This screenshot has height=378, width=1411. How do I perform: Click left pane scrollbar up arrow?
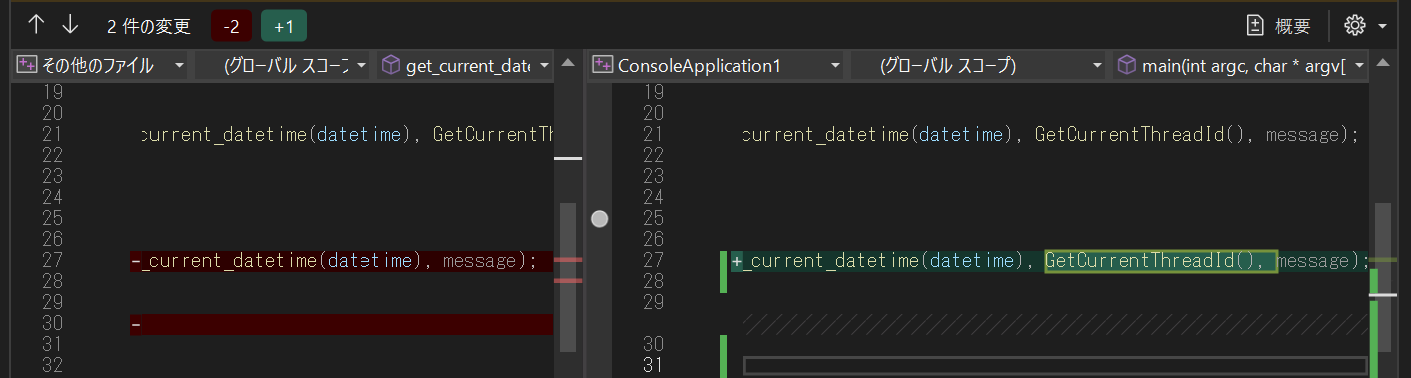(568, 64)
